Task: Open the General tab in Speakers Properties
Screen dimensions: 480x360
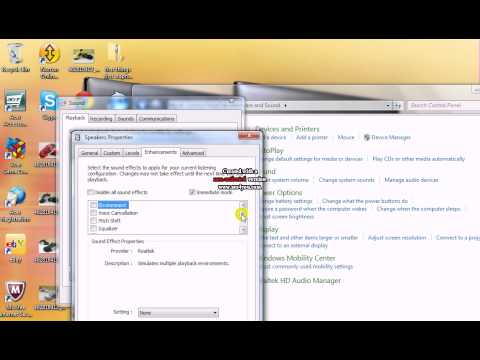Action: (x=89, y=153)
